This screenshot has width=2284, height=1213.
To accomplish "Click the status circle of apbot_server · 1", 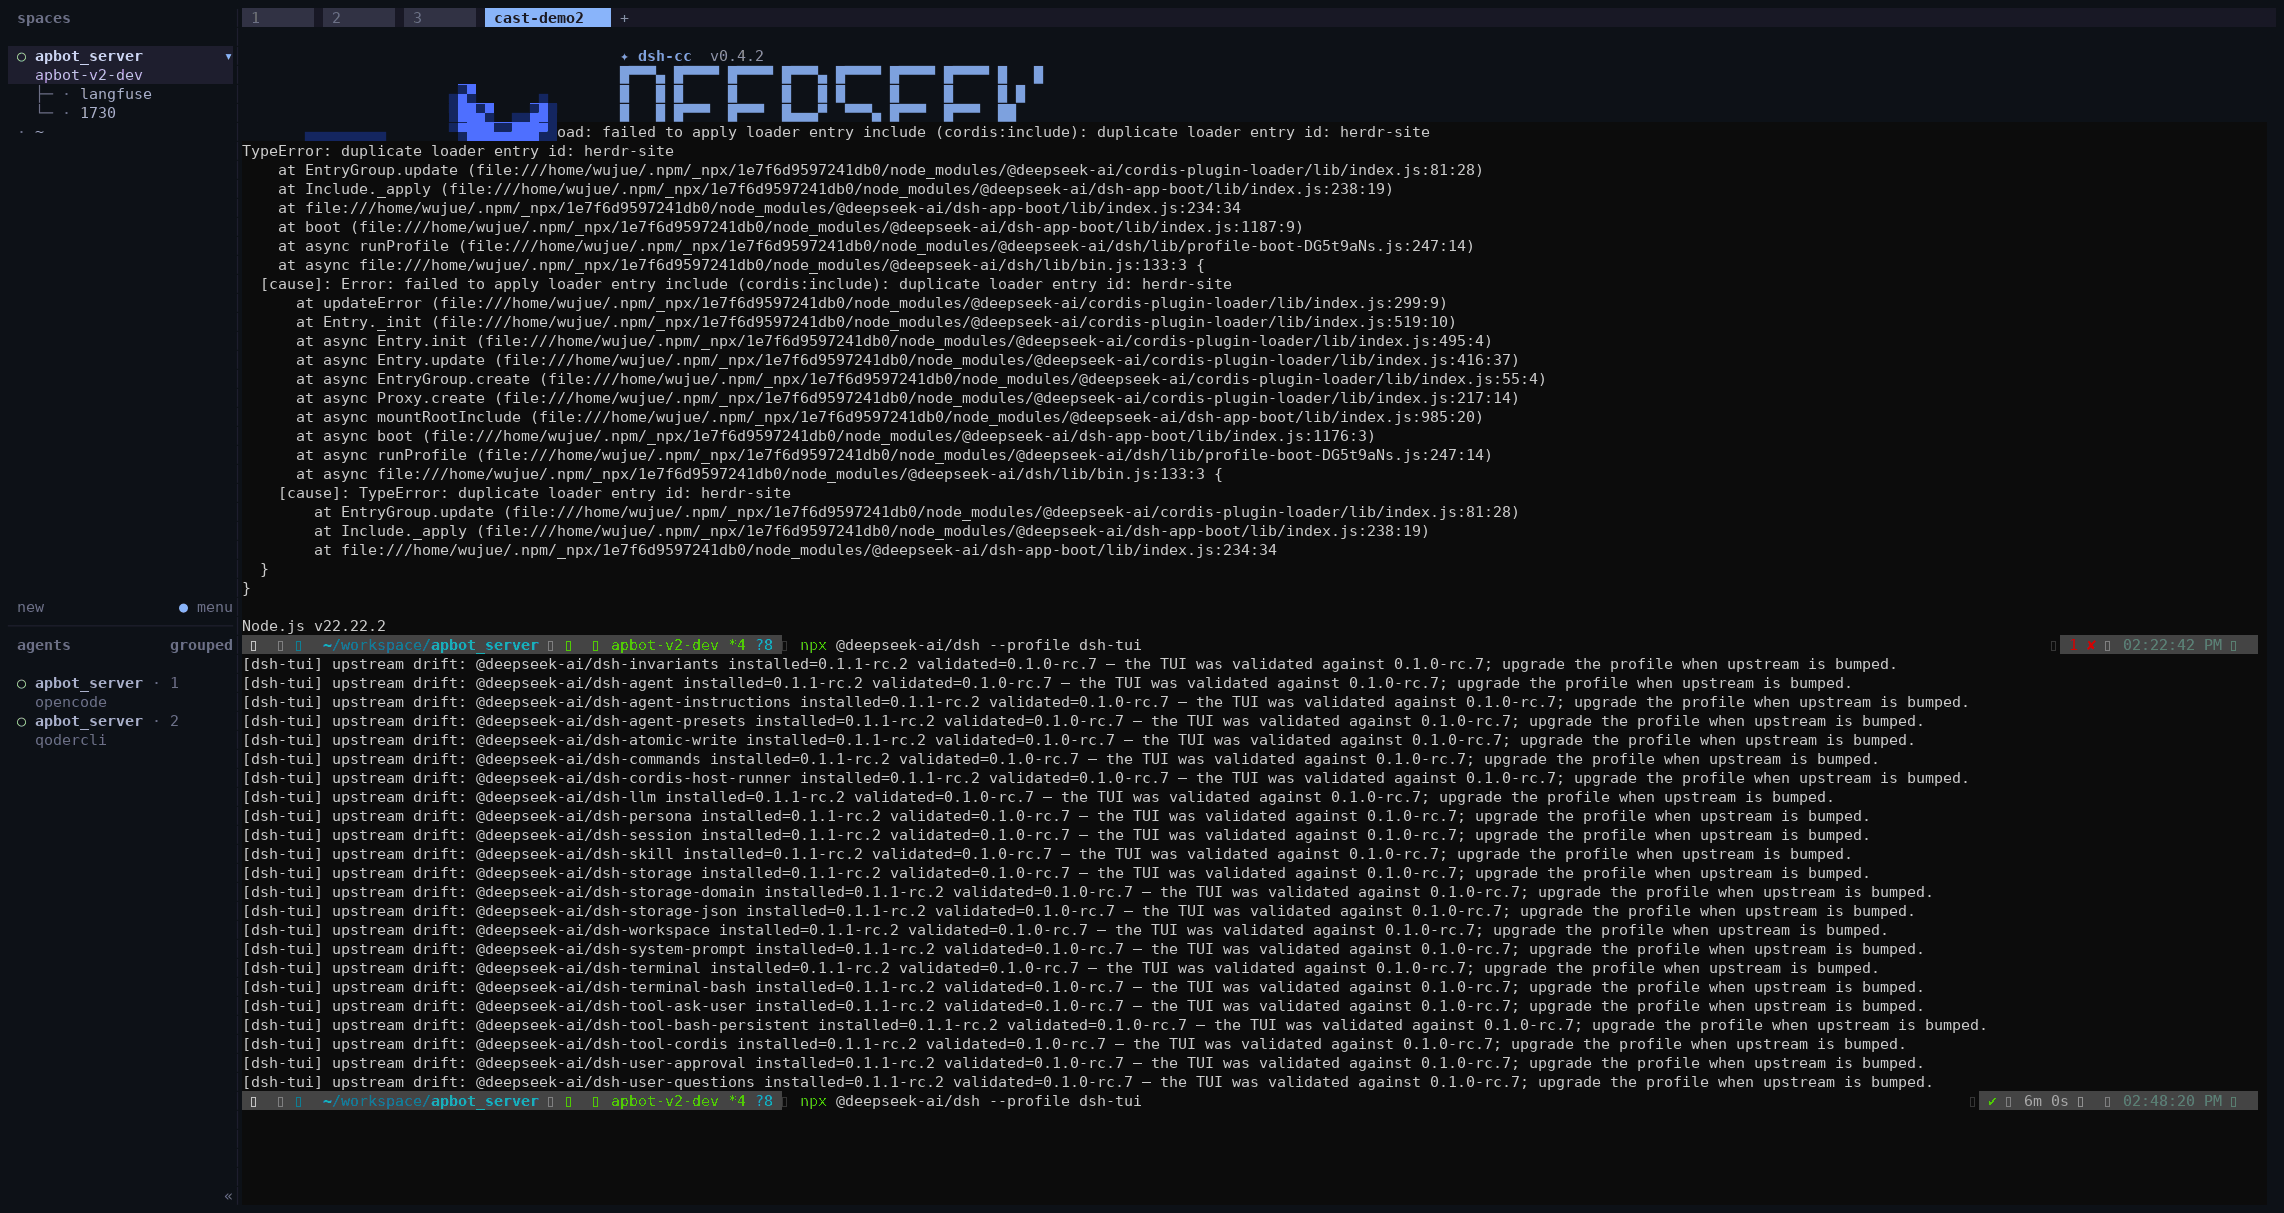I will tap(22, 684).
